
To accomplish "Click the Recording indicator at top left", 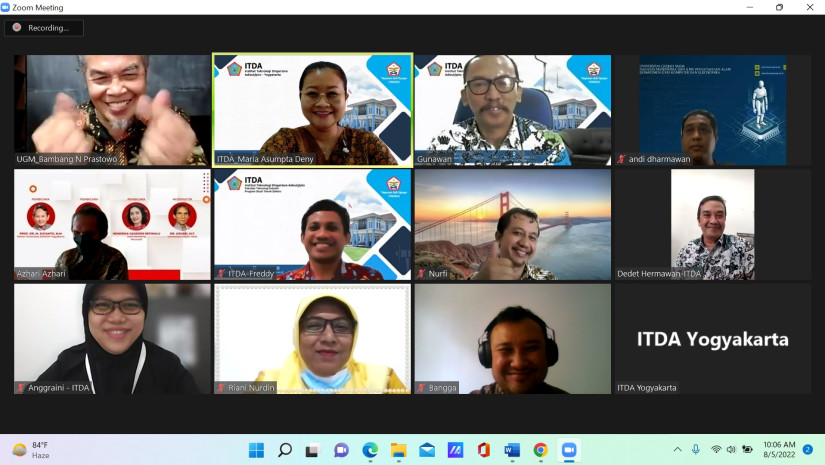I will (44, 28).
